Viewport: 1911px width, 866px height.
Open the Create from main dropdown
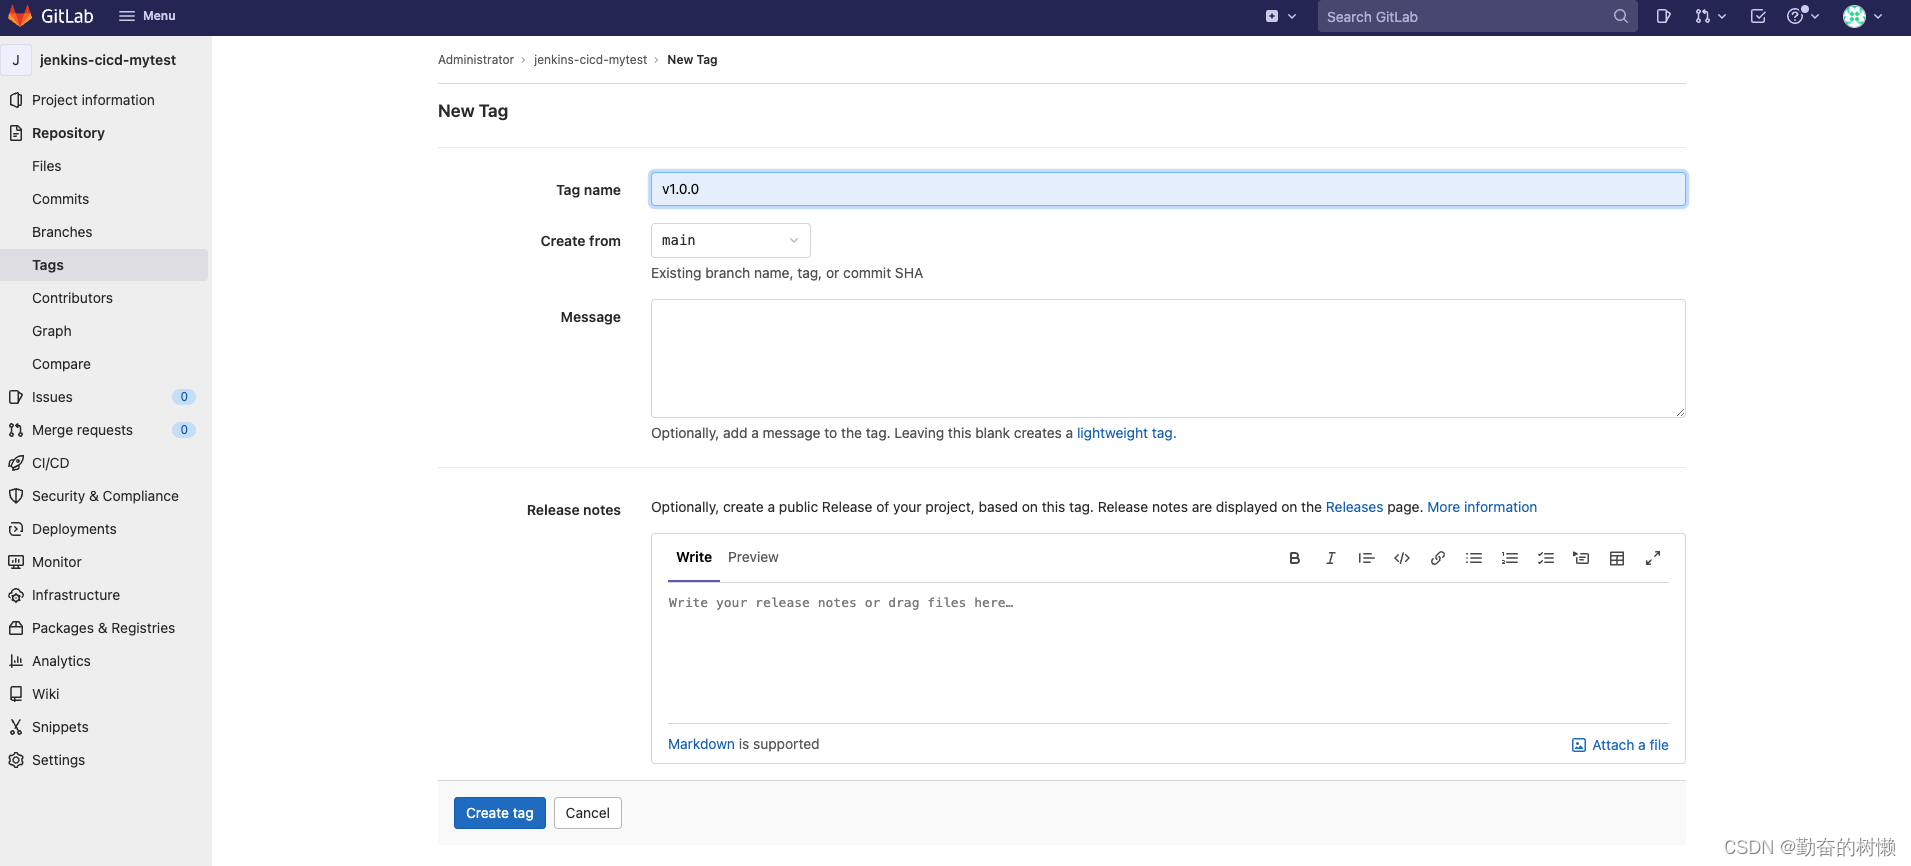(x=730, y=240)
